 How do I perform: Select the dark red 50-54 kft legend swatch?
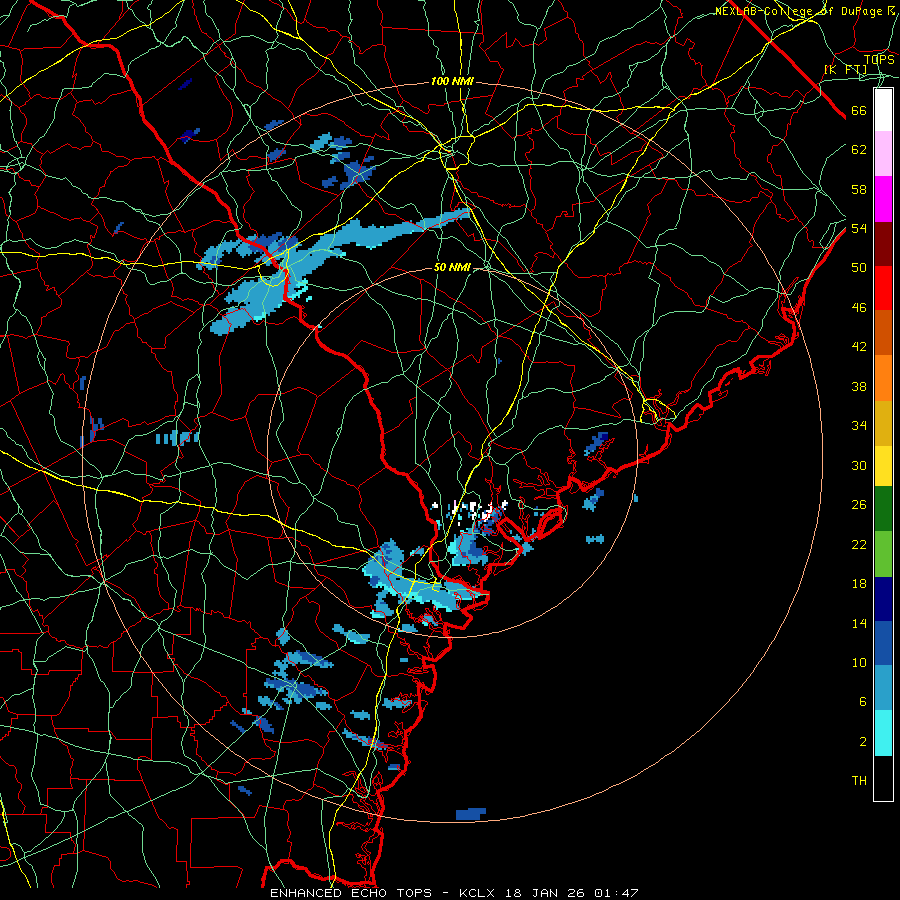(x=883, y=244)
